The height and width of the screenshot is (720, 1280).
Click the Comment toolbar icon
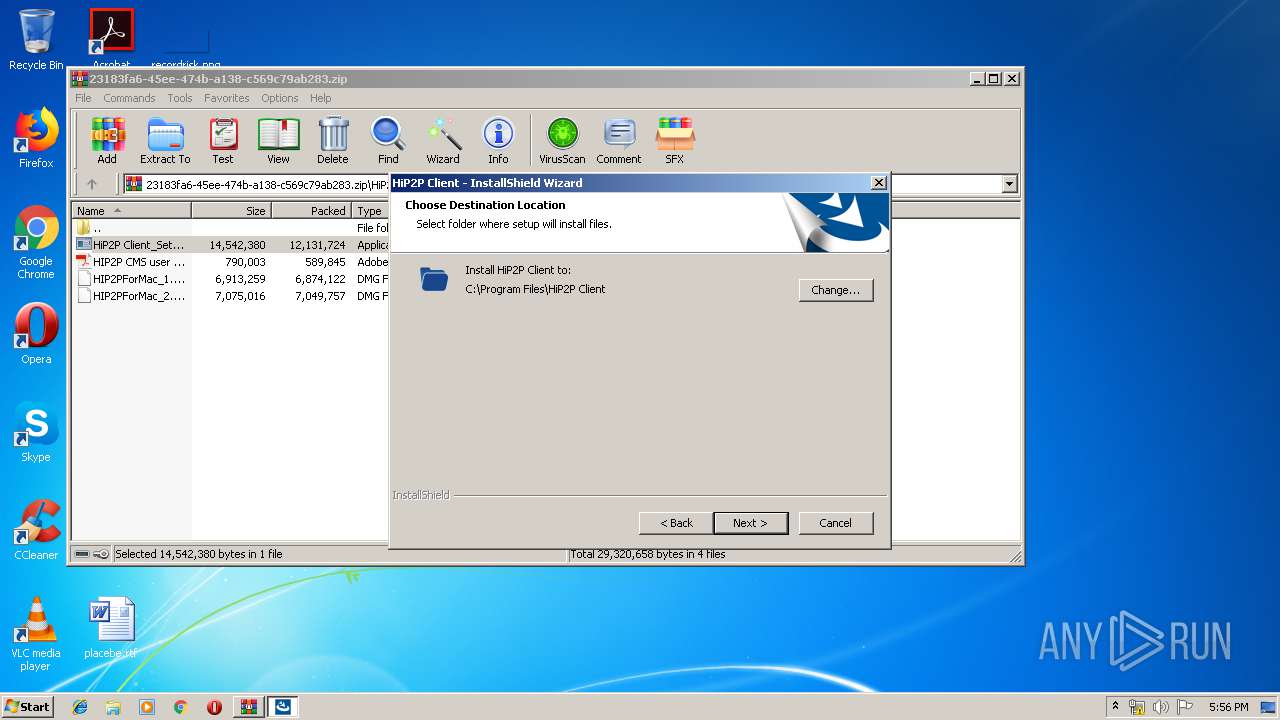tap(619, 140)
